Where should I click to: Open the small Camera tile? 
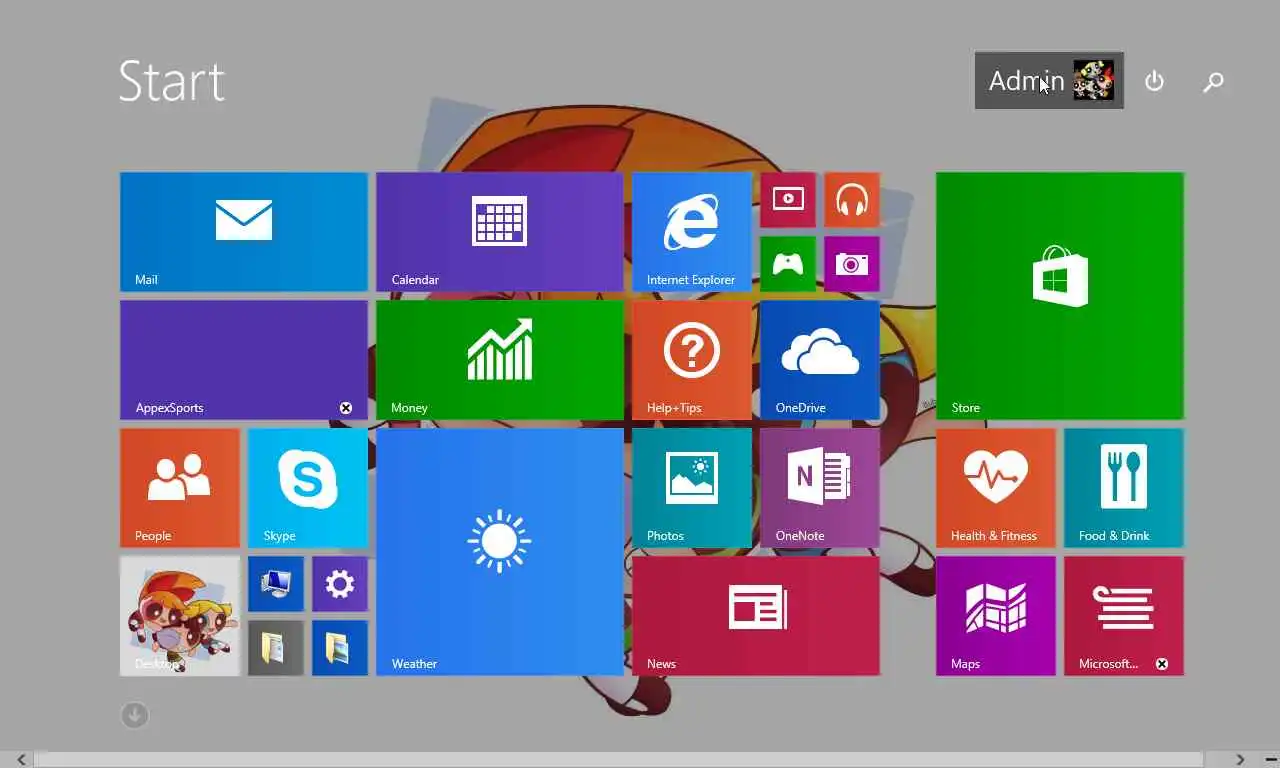click(852, 264)
